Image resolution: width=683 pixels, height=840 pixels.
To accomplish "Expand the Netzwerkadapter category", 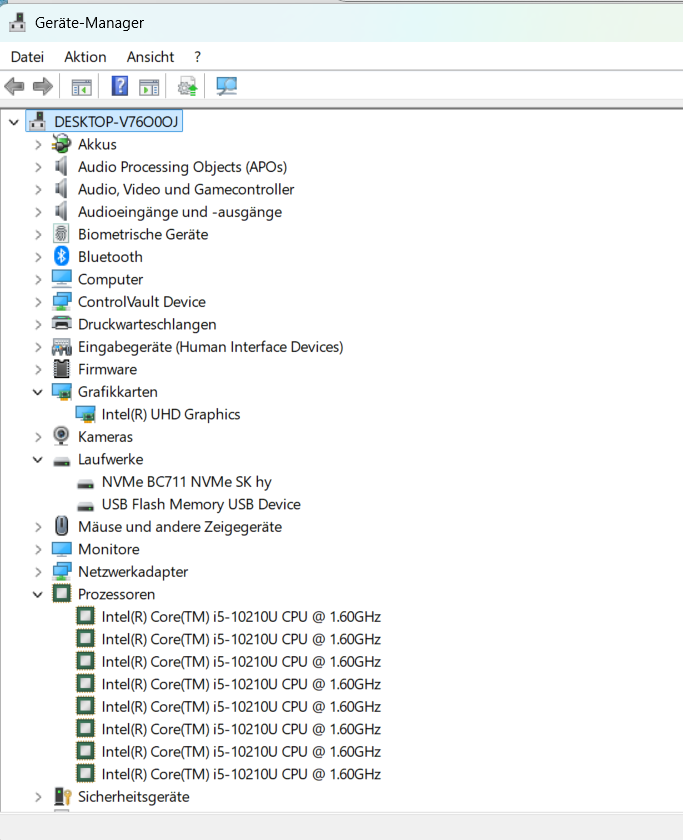I will [x=37, y=572].
